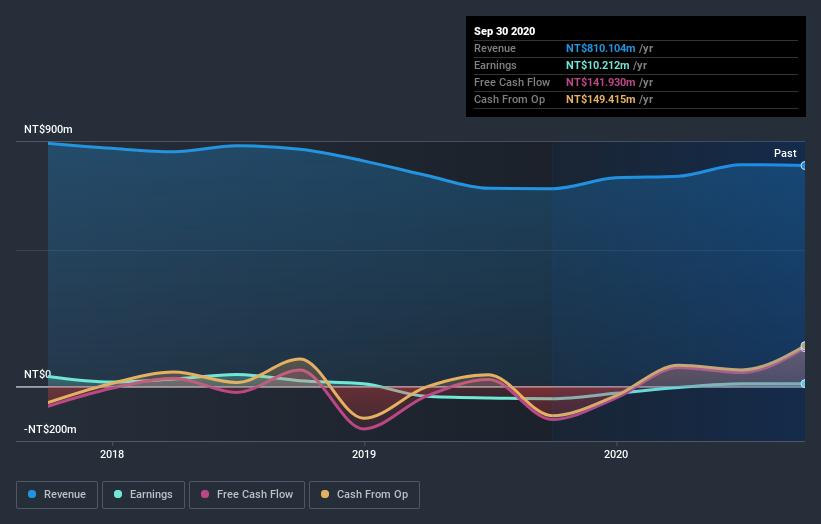
Task: Select the 2020 axis label
Action: 616,454
